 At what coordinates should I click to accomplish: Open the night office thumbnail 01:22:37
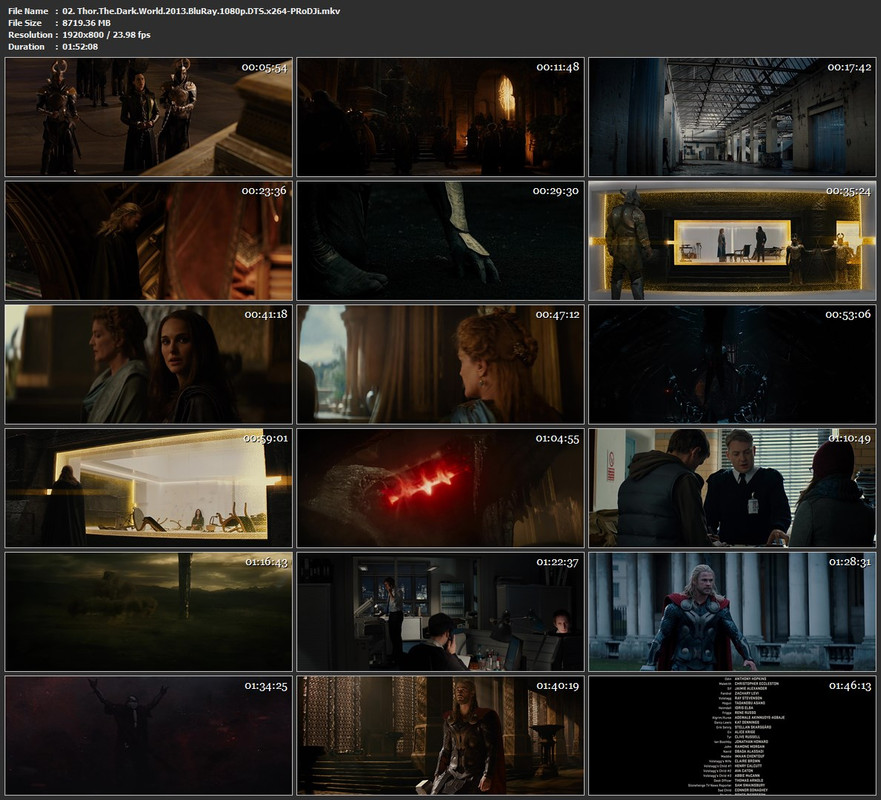coord(440,612)
